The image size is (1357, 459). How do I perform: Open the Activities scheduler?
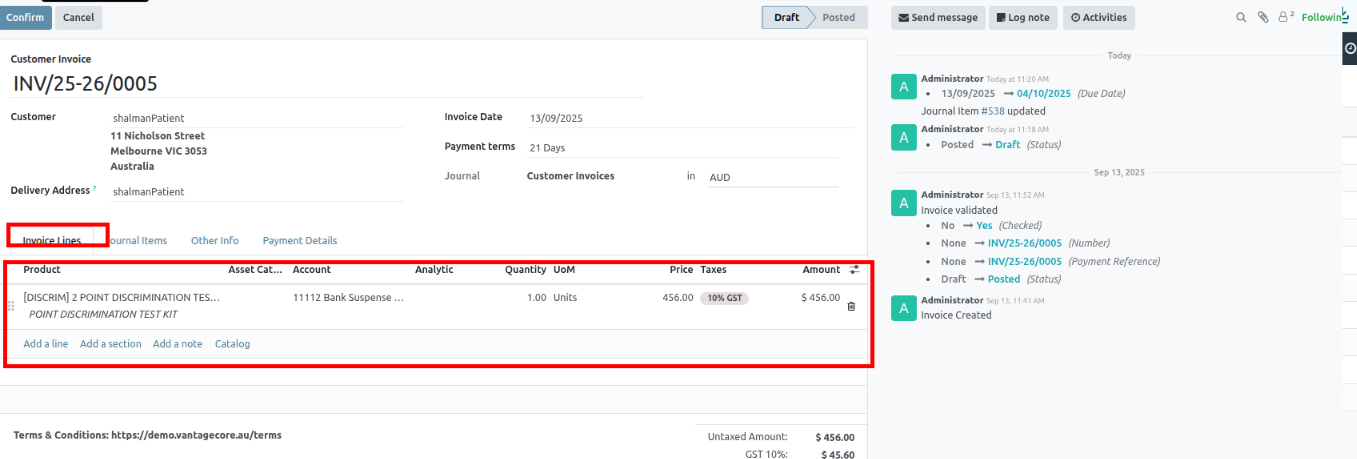click(x=1099, y=17)
